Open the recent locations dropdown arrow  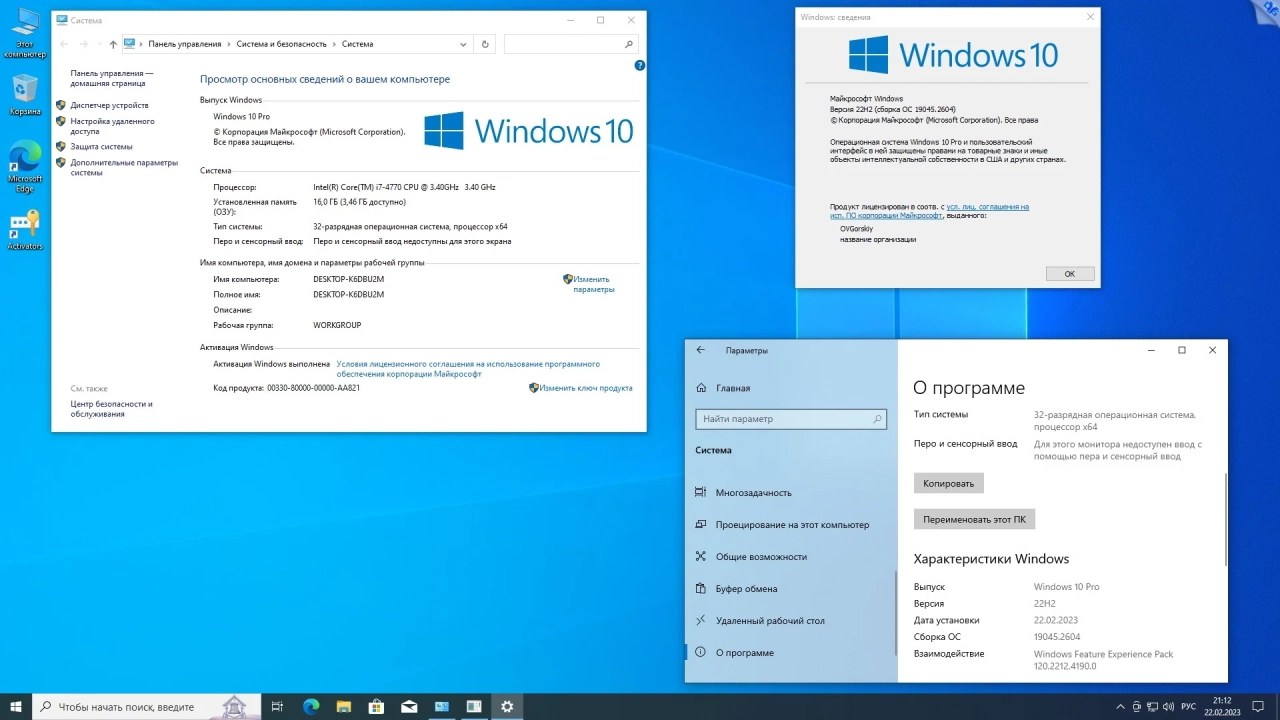(99, 44)
